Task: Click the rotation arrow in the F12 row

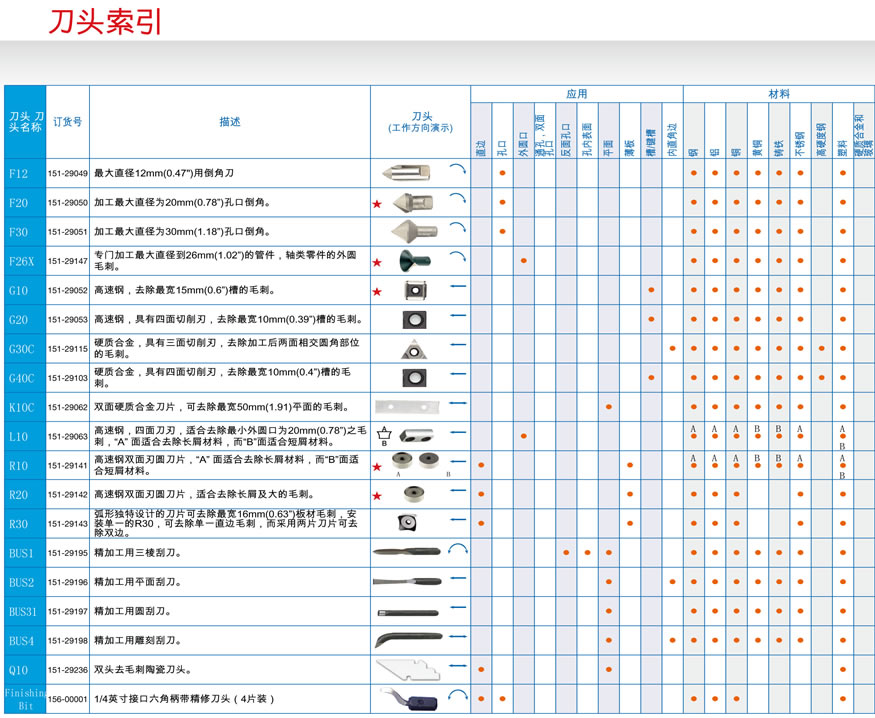Action: 458,168
